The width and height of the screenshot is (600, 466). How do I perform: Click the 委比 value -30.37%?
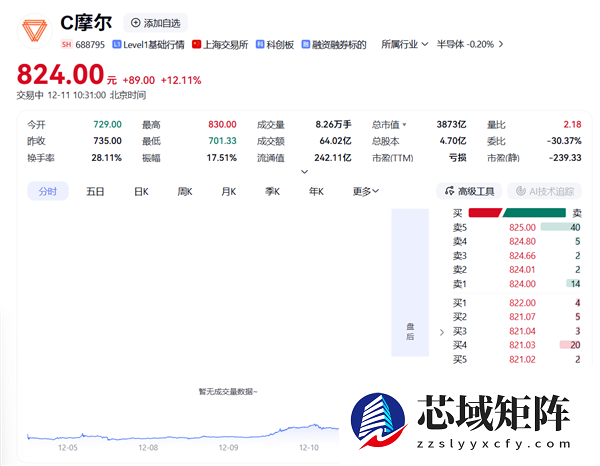[x=564, y=141]
